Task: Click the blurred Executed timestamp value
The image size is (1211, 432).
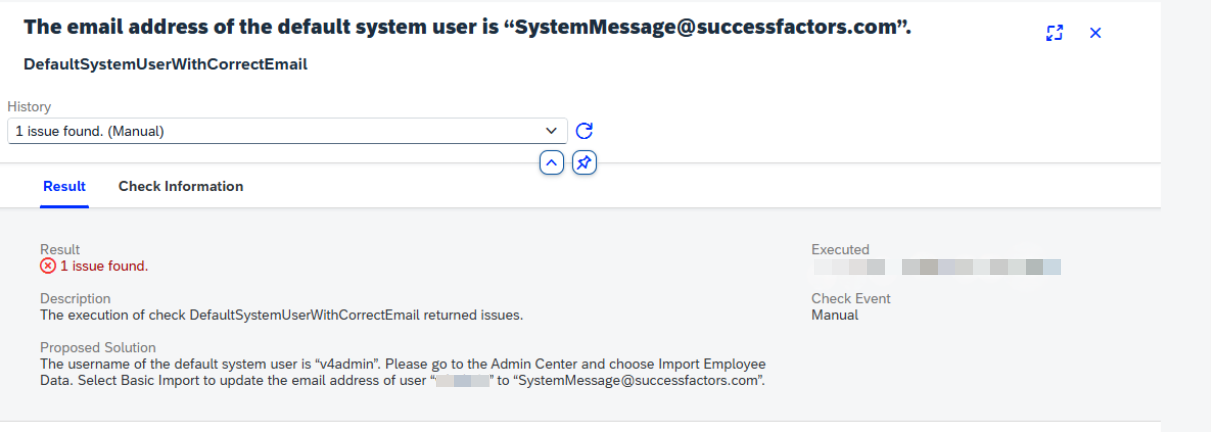Action: (936, 267)
